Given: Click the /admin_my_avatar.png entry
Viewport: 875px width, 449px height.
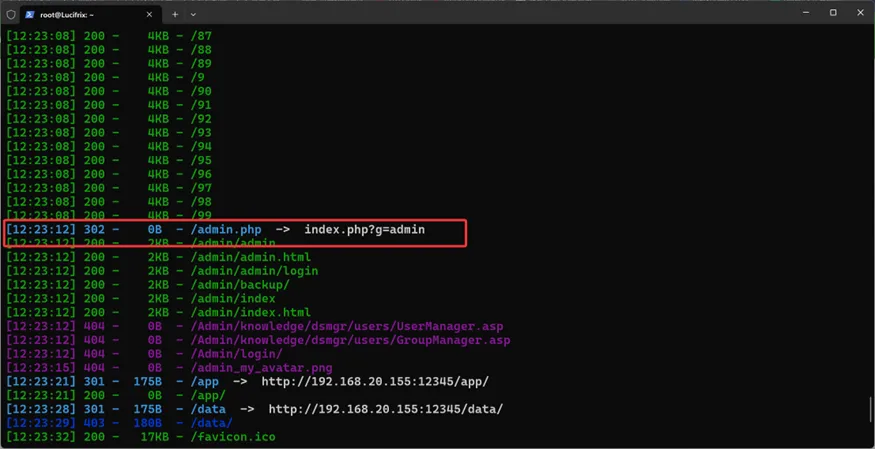Looking at the screenshot, I should click(261, 368).
